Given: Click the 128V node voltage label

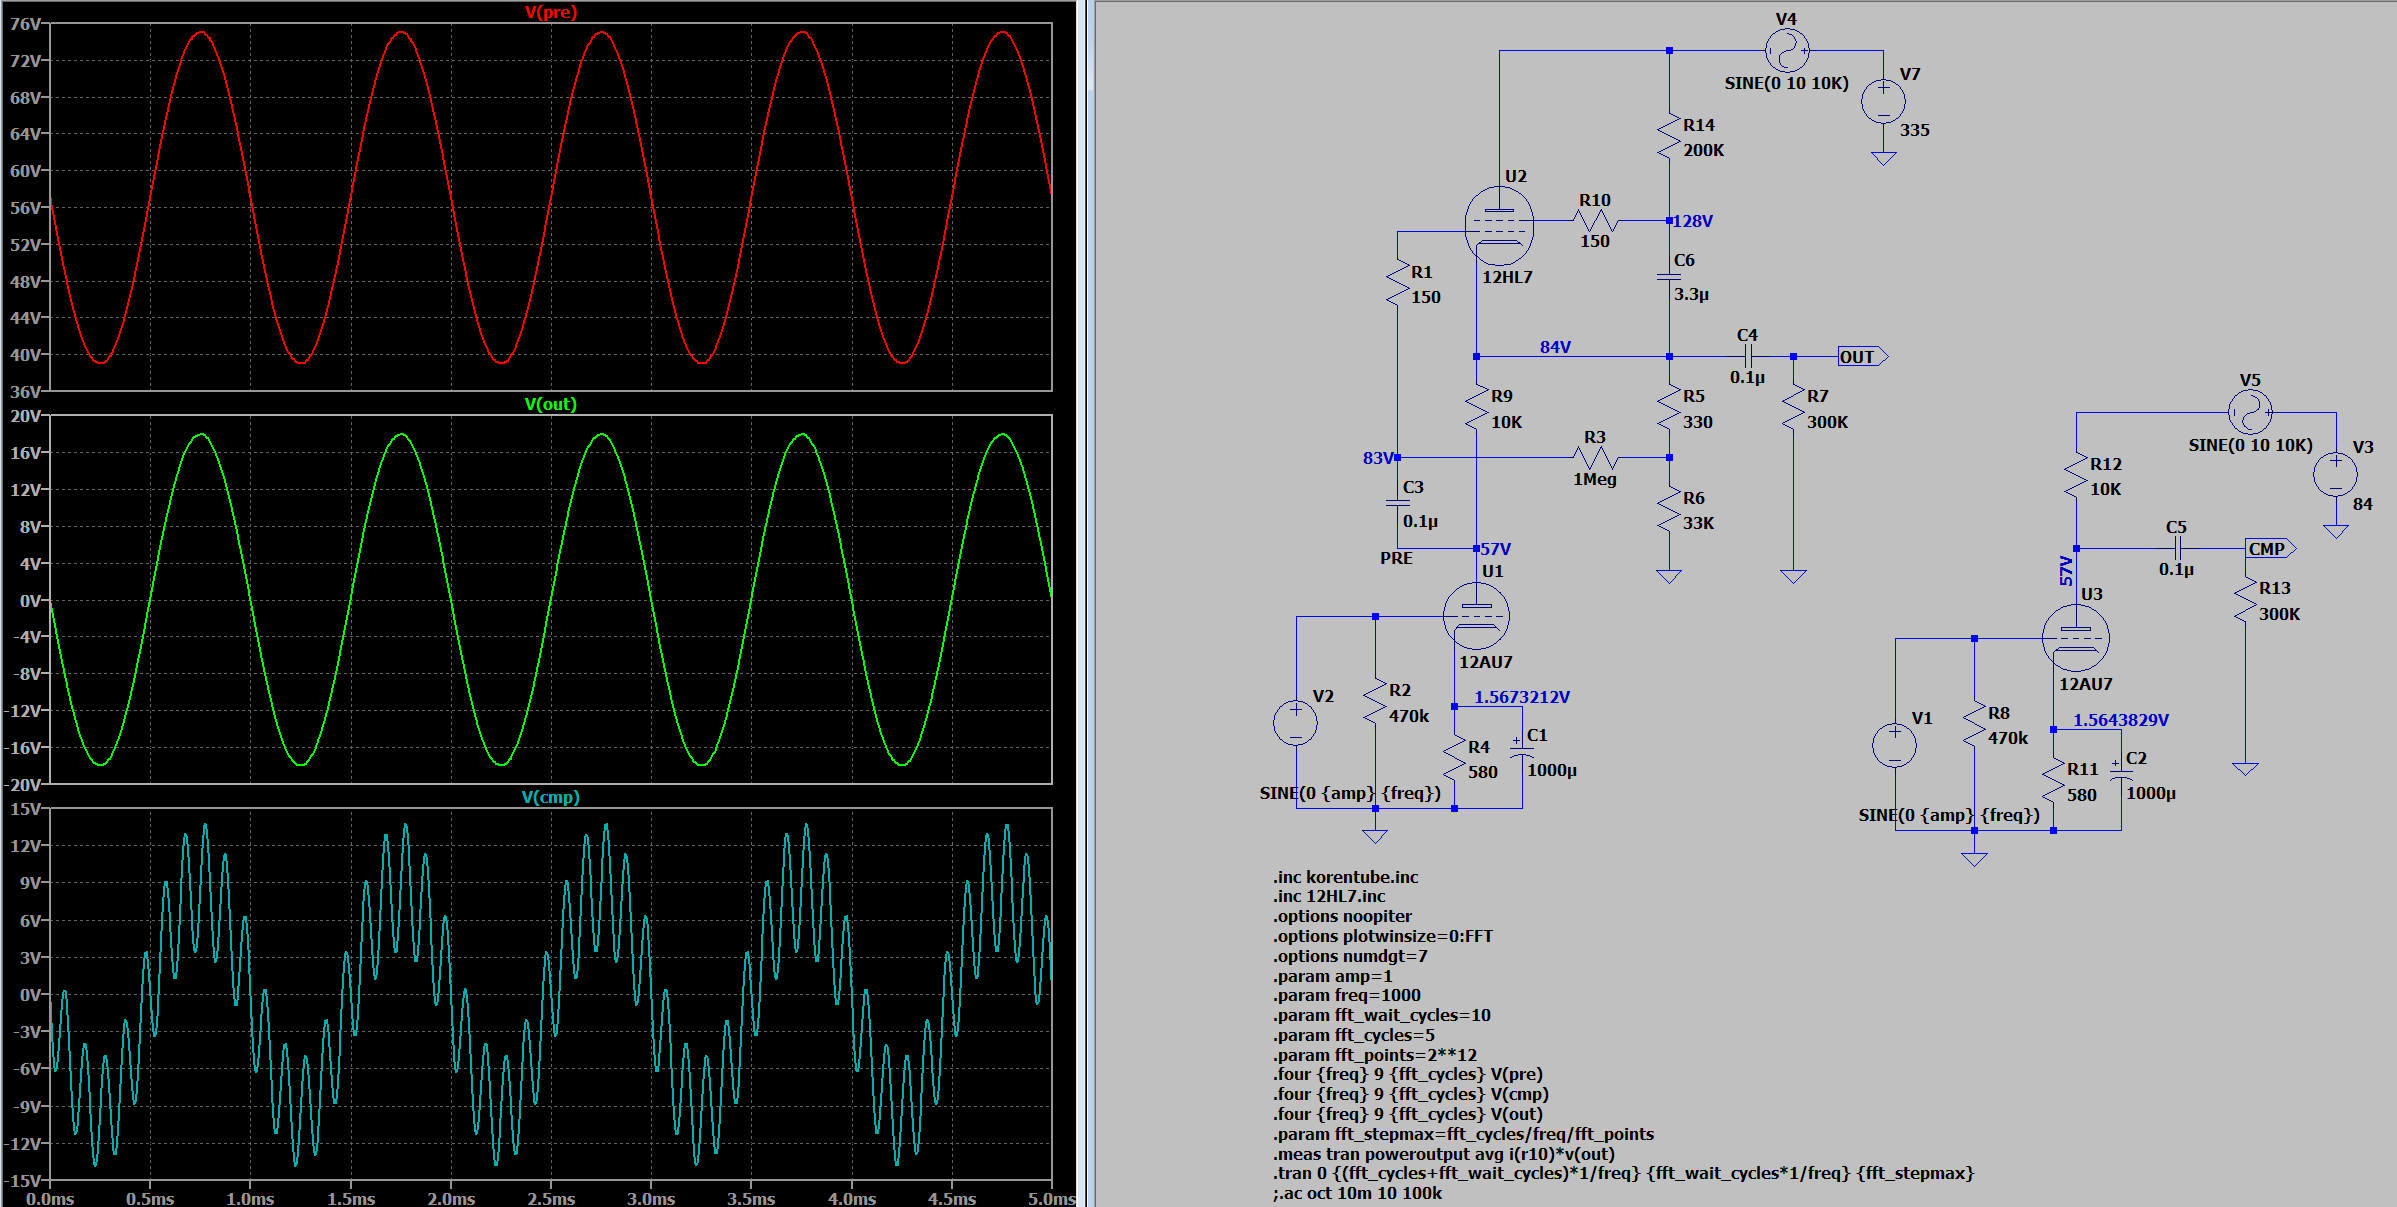Looking at the screenshot, I should pyautogui.click(x=1693, y=221).
